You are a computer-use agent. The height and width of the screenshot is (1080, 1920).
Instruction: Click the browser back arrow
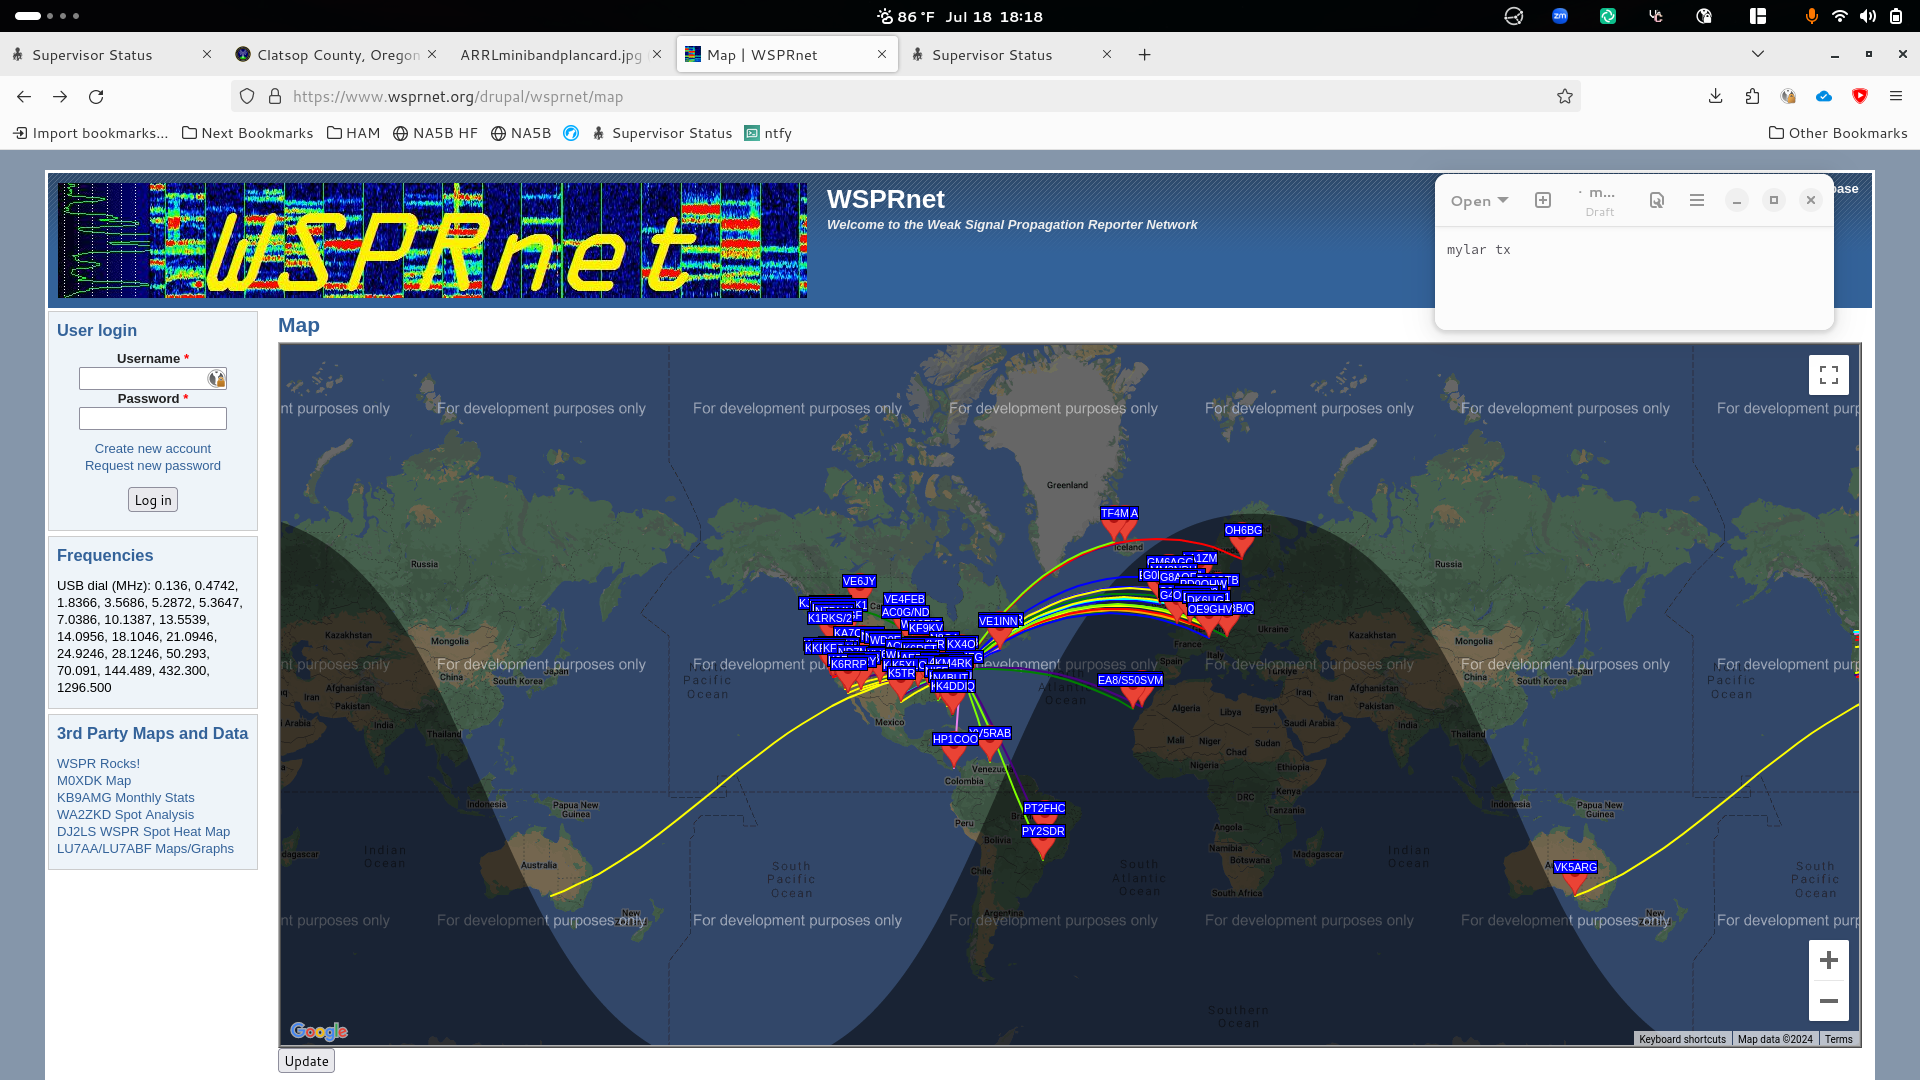tap(24, 96)
